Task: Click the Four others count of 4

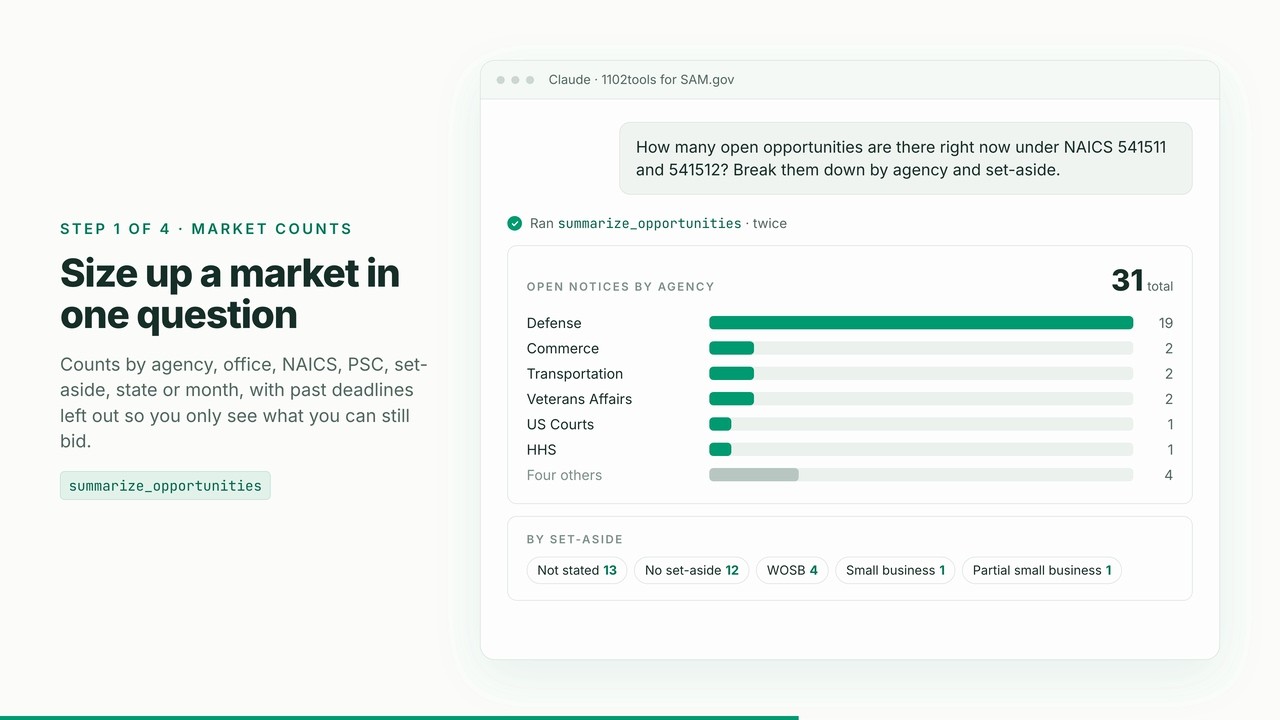Action: (1168, 475)
